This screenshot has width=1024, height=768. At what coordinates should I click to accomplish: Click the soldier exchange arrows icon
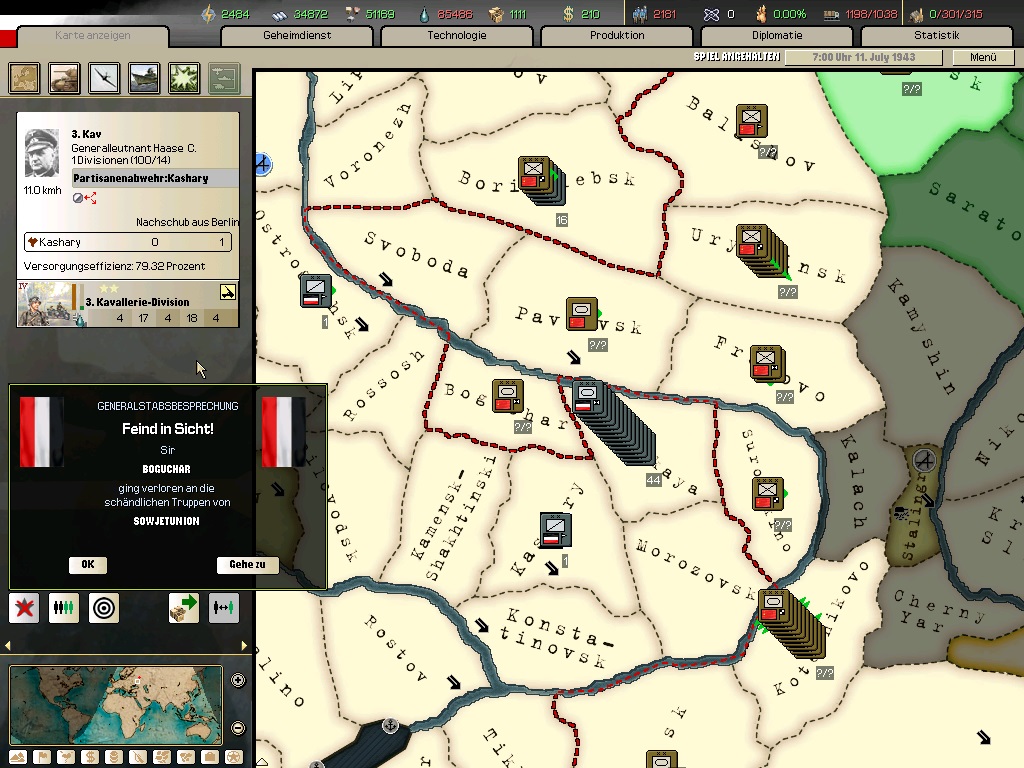(x=223, y=608)
